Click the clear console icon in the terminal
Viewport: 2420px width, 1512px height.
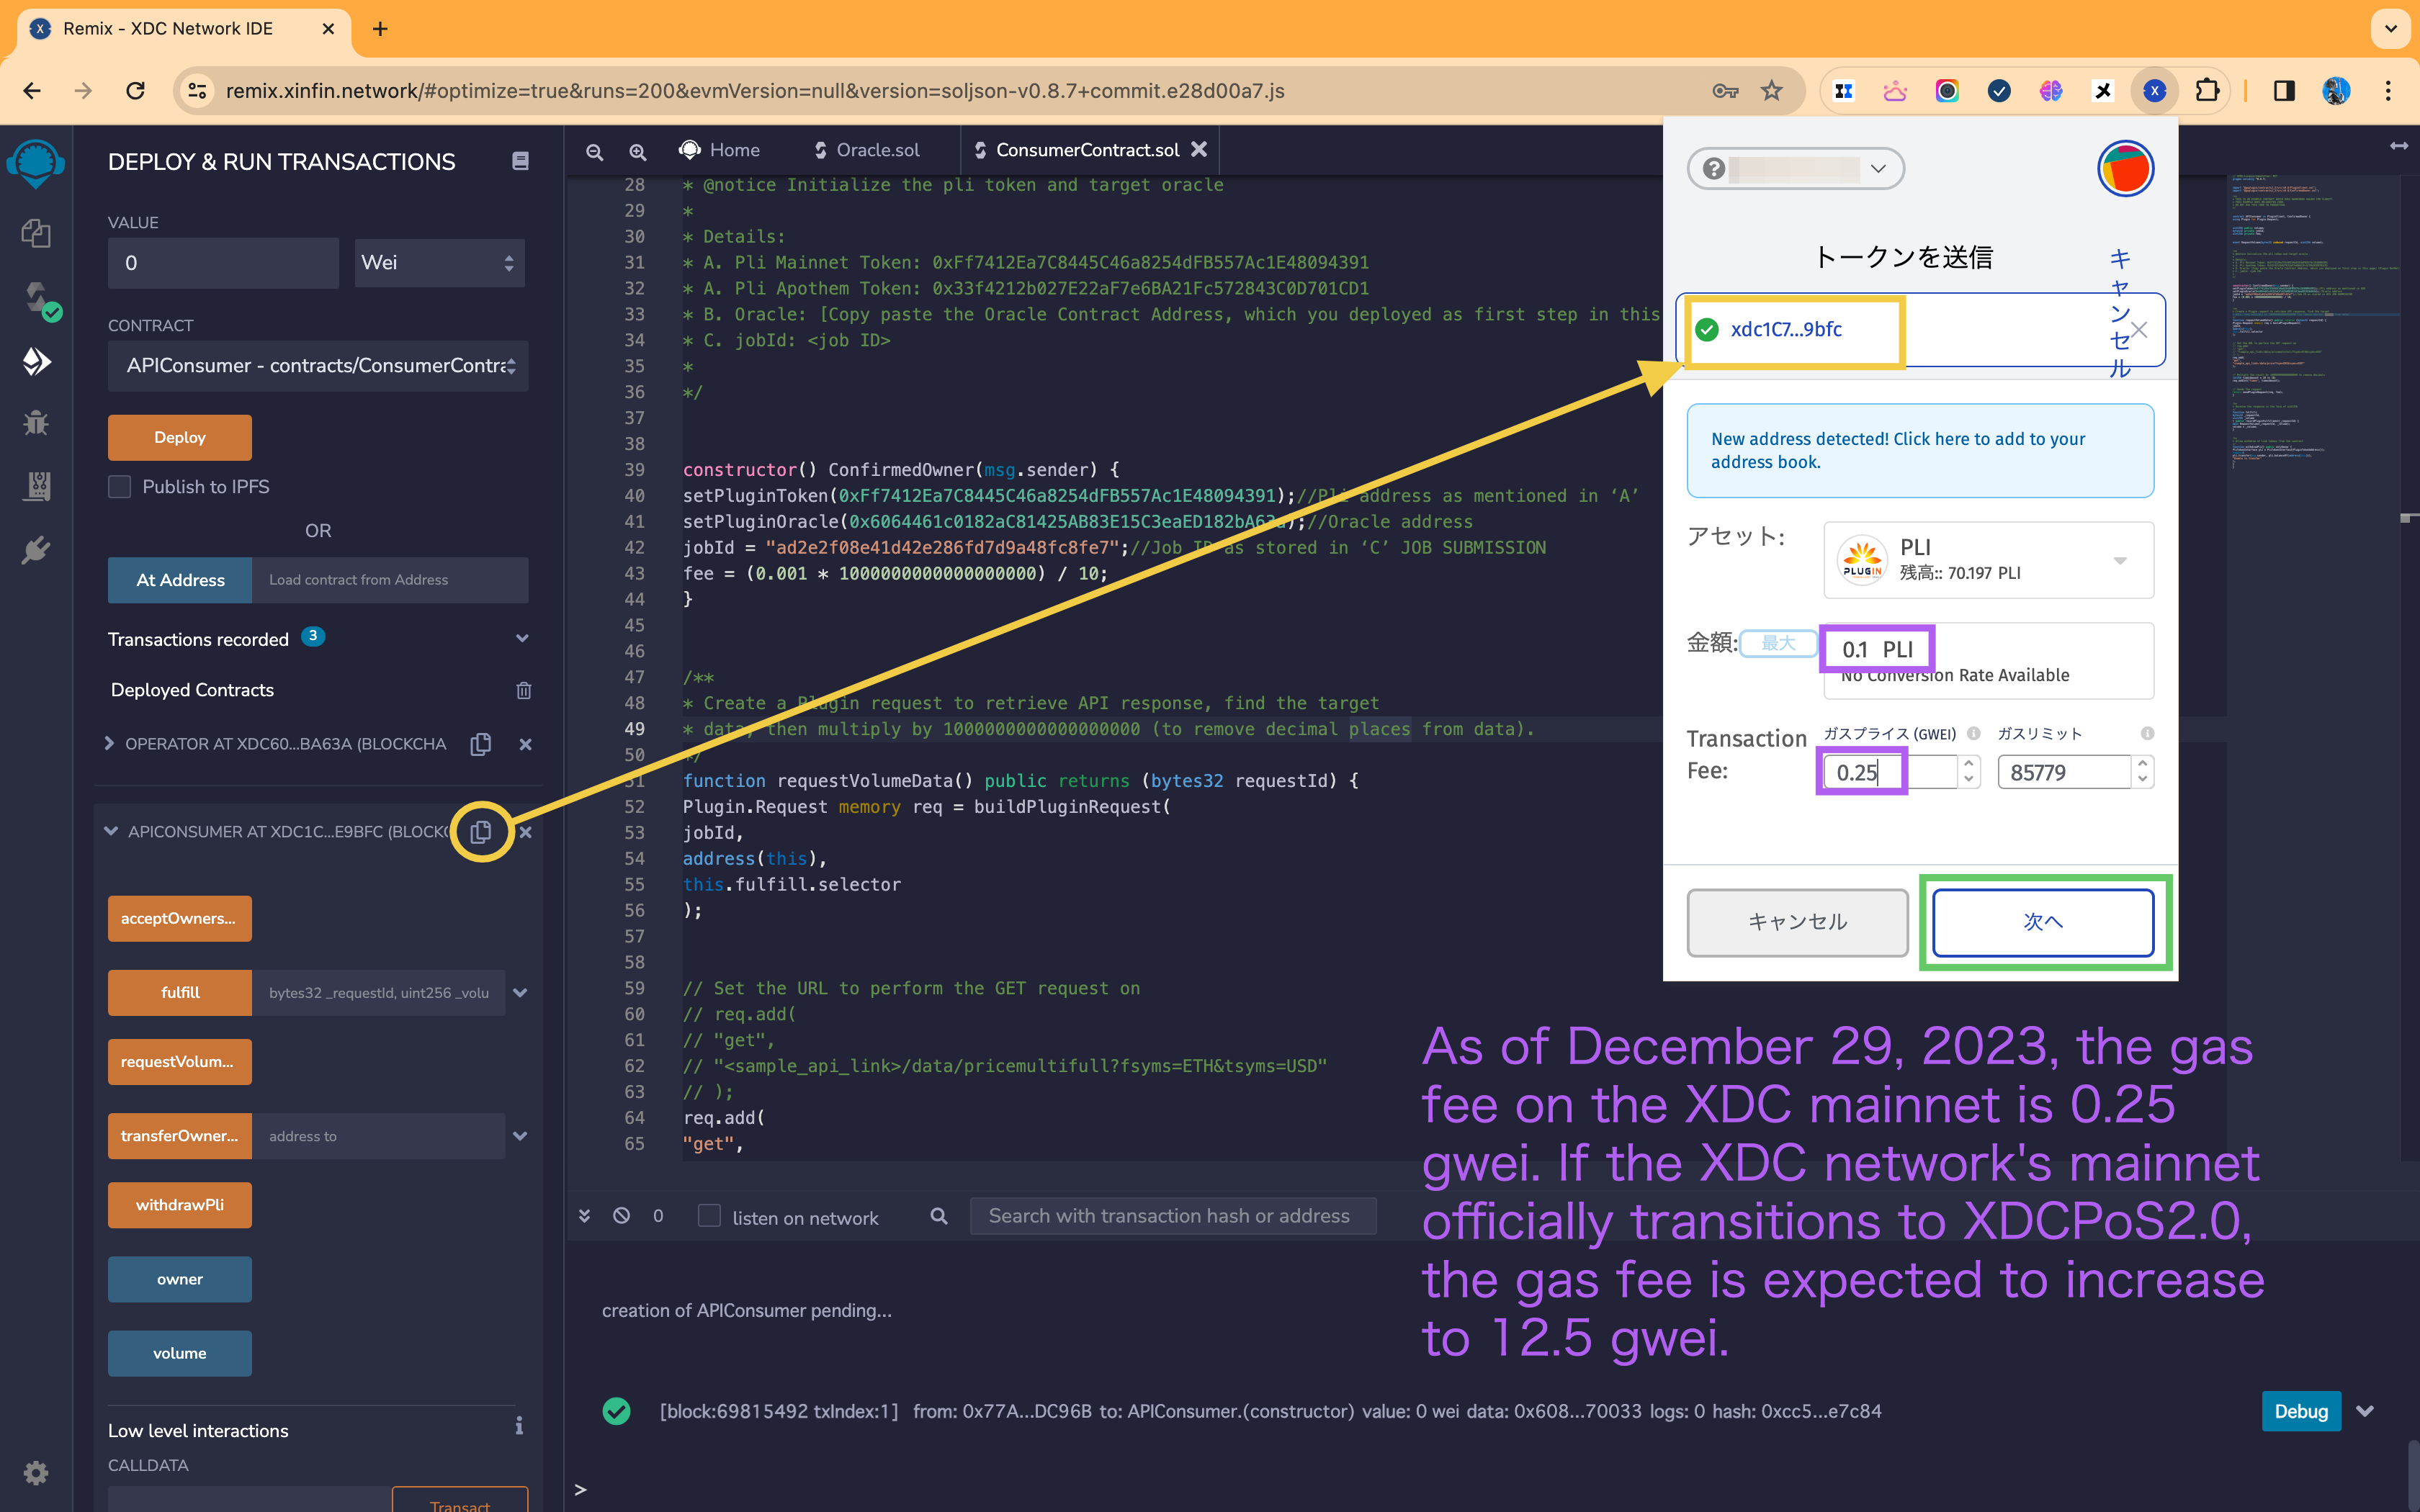click(x=622, y=1216)
